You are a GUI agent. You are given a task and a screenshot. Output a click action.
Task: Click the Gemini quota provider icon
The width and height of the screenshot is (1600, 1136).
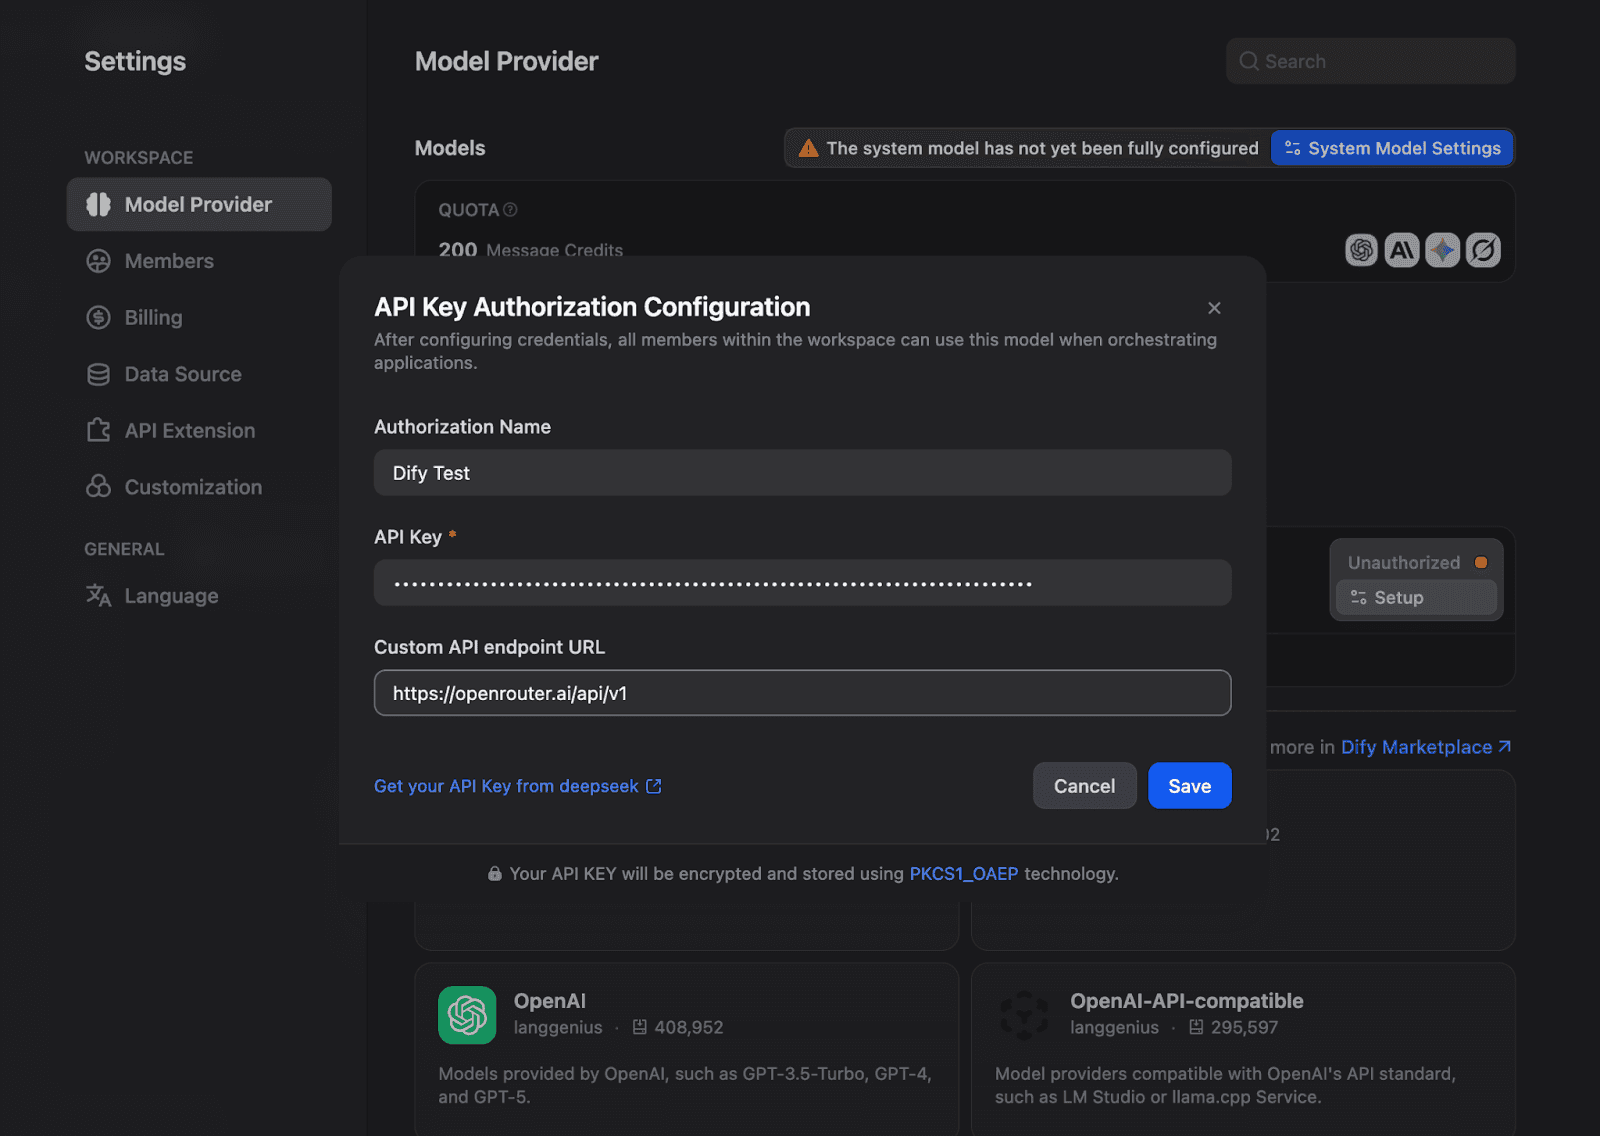pyautogui.click(x=1442, y=250)
